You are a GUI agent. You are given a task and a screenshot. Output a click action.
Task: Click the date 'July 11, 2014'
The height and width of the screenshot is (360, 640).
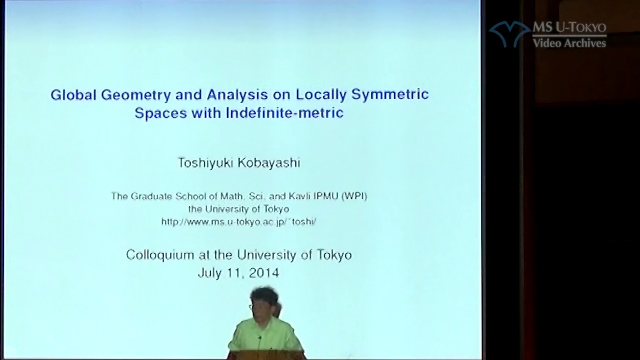point(238,273)
